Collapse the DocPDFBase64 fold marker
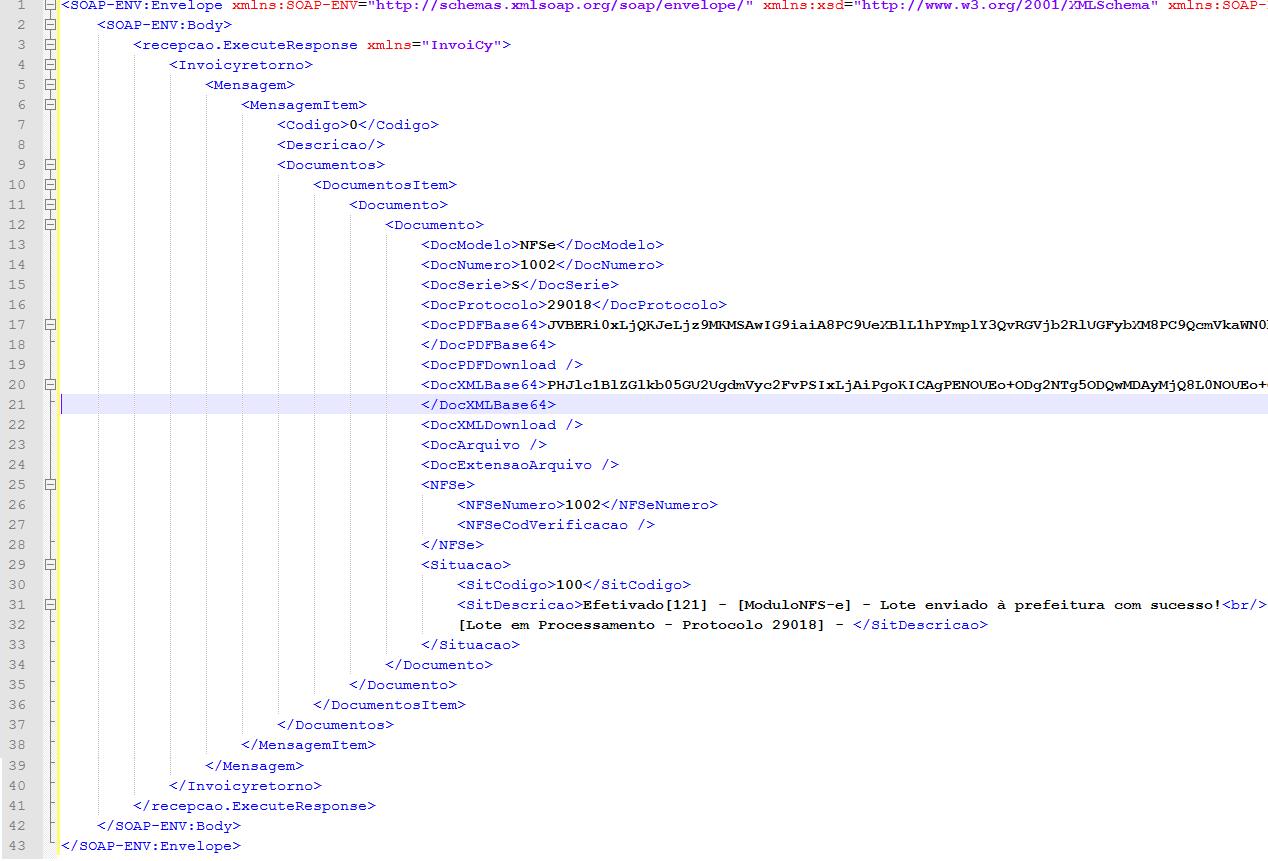The width and height of the screenshot is (1268, 861). coord(50,325)
